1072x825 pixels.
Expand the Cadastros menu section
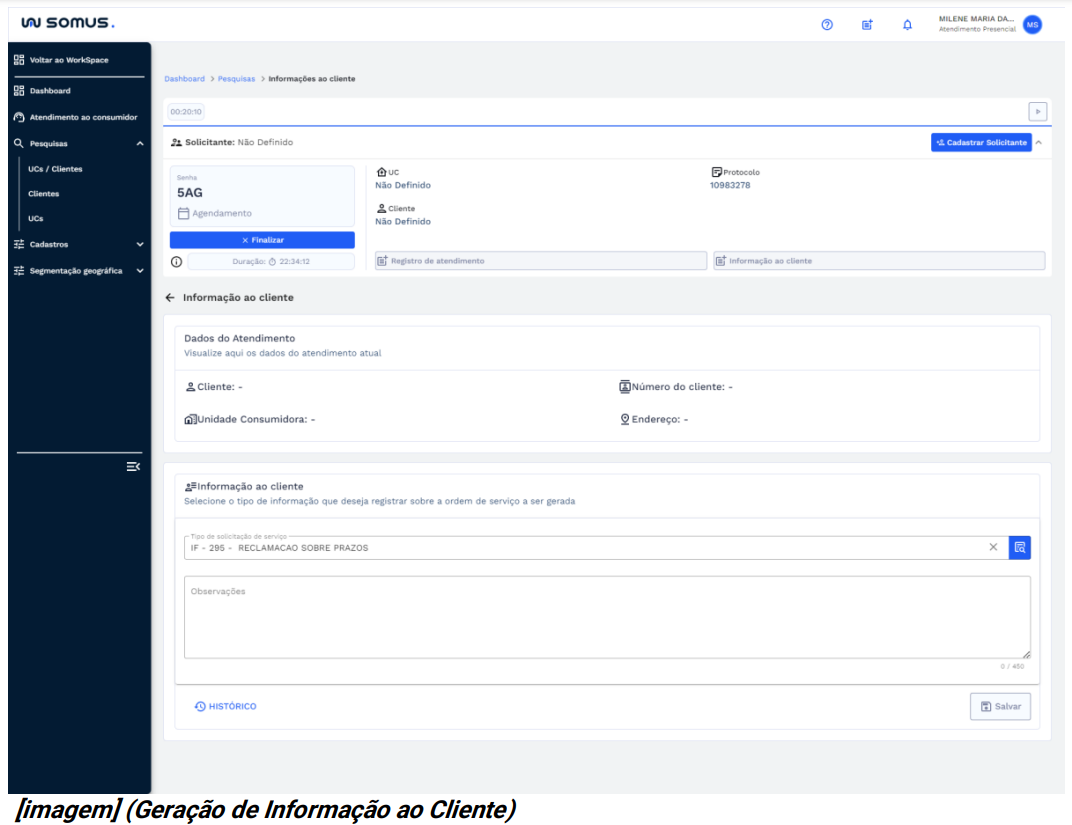pyautogui.click(x=139, y=244)
